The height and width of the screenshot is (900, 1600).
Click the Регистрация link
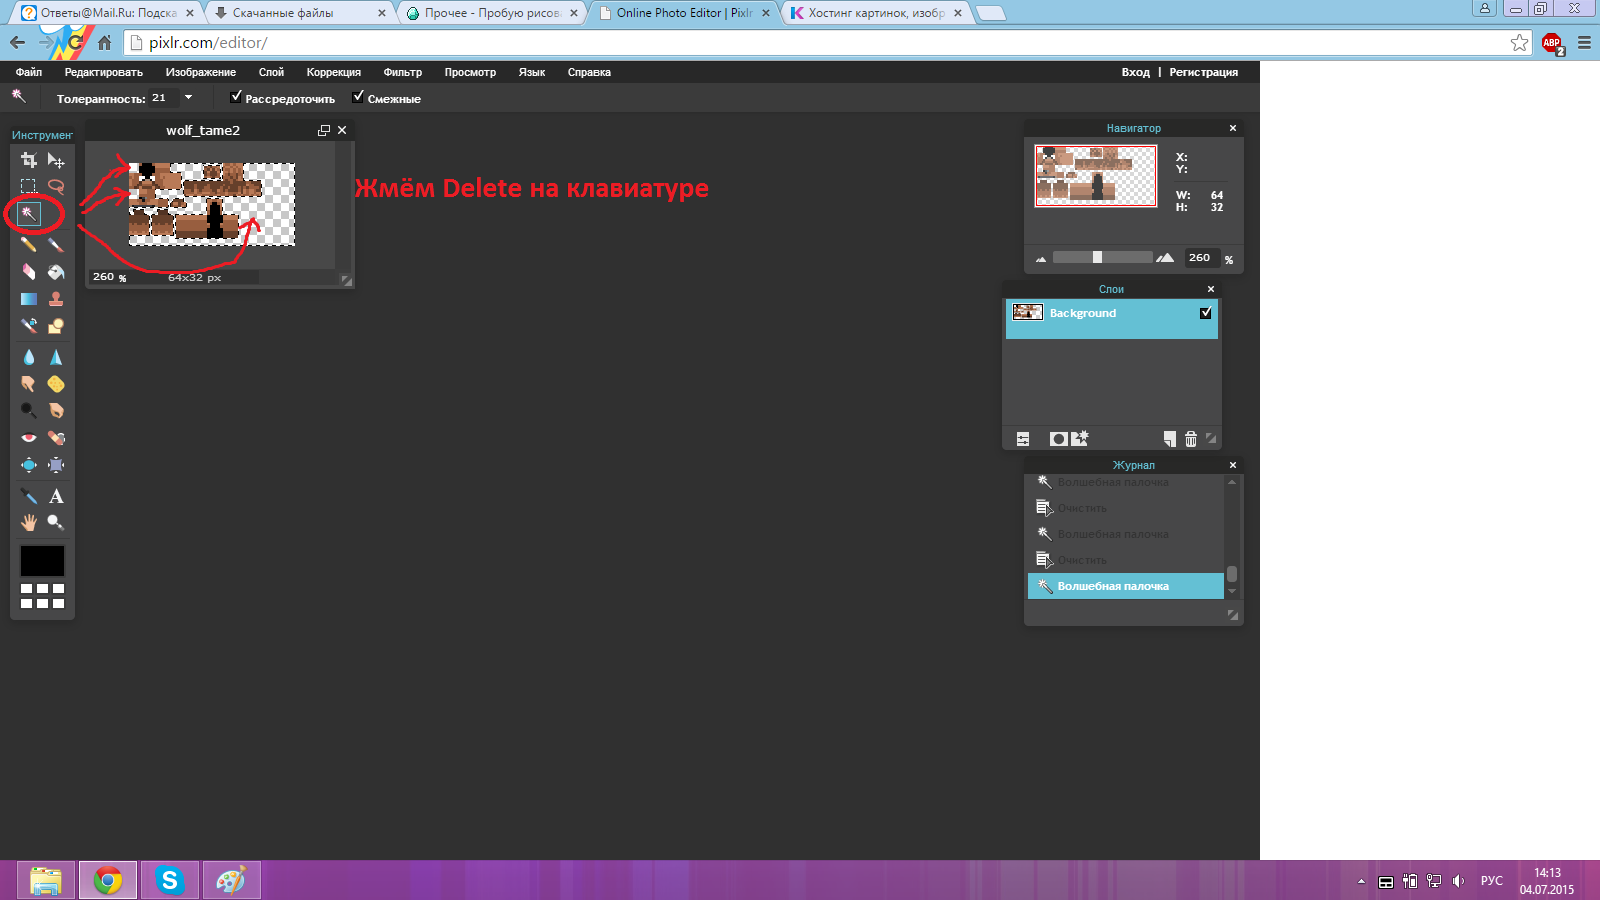tap(1204, 72)
